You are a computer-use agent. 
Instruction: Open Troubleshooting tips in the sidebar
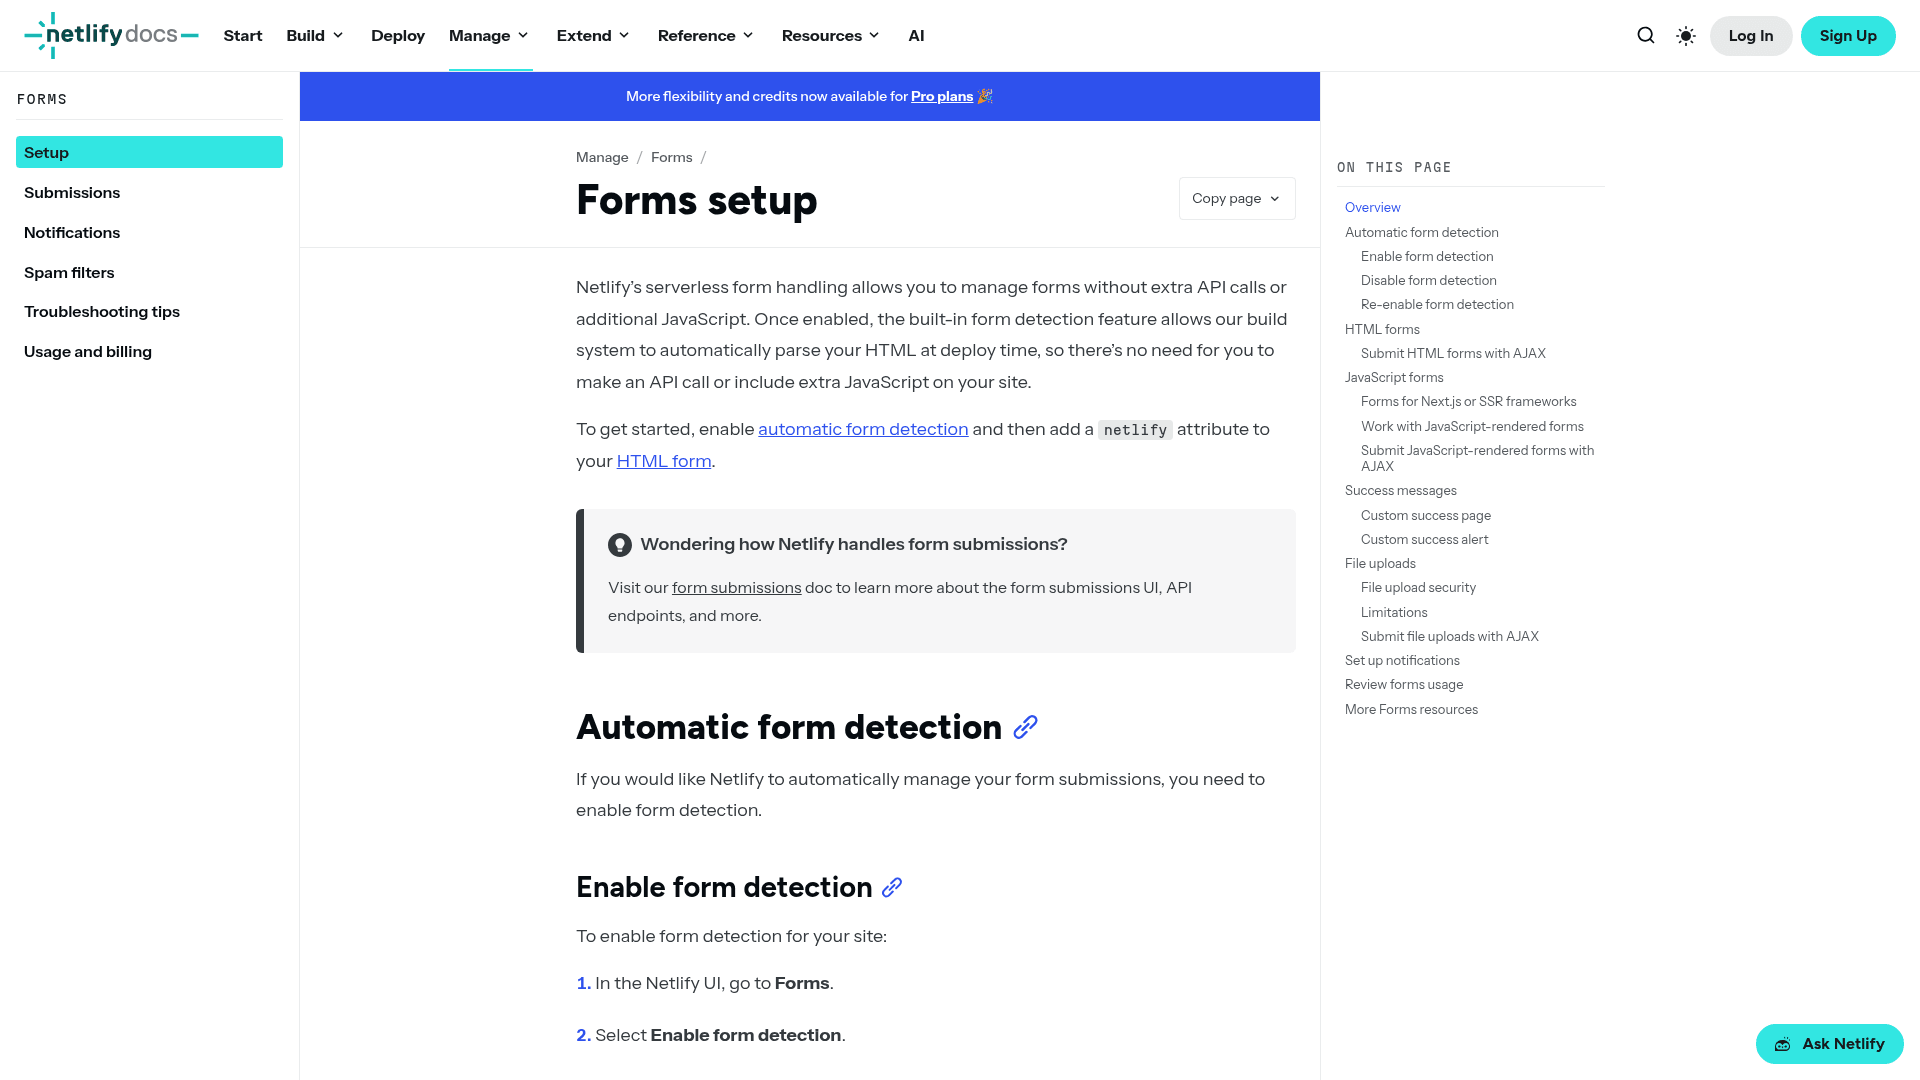149,311
